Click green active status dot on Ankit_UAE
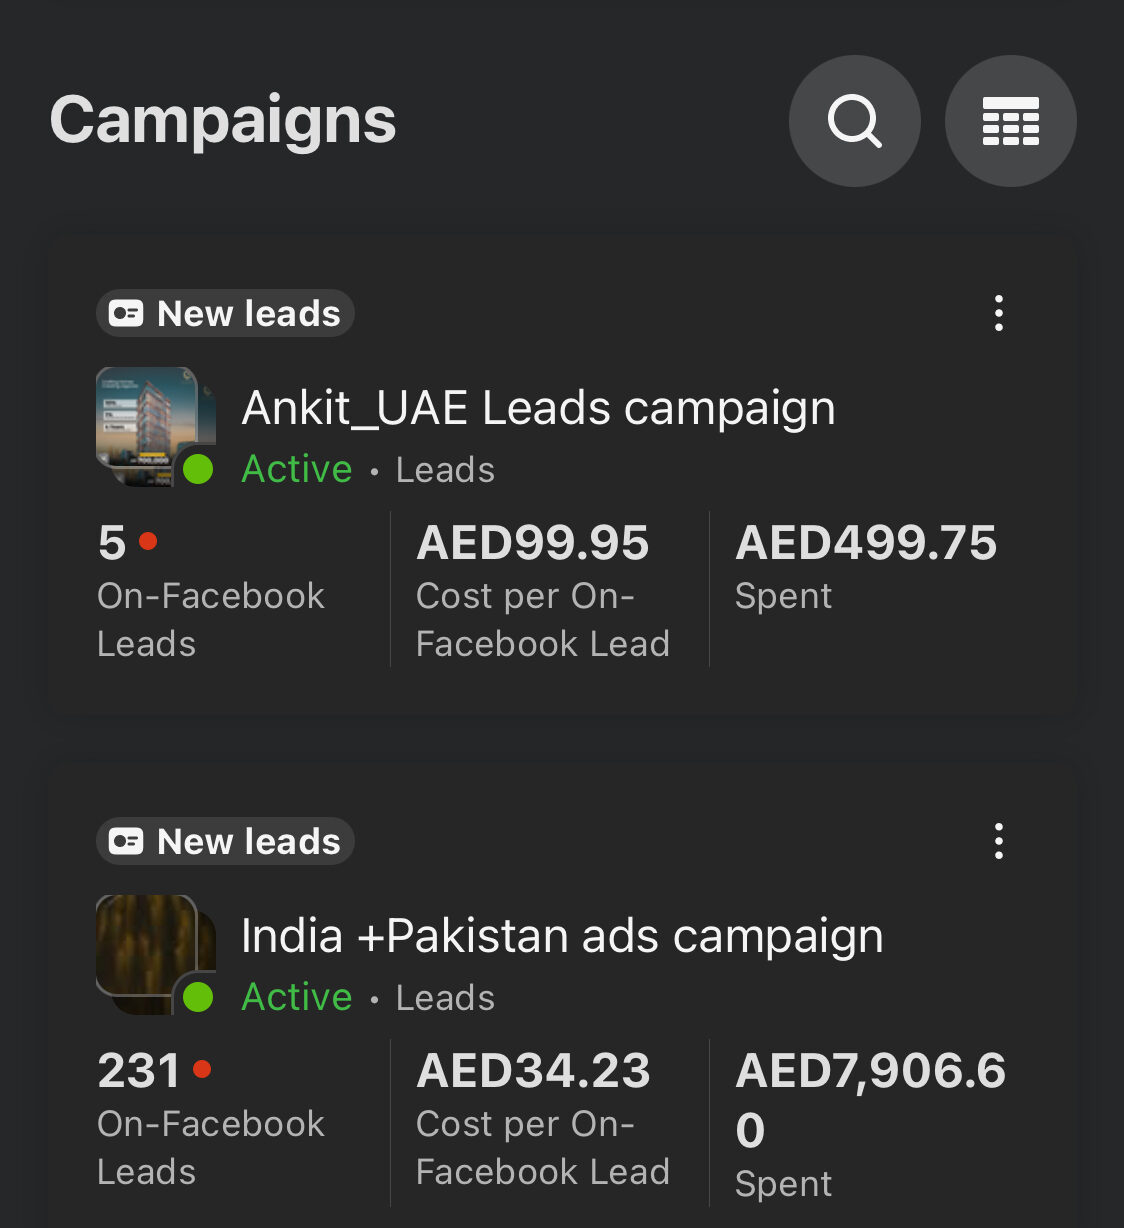Image resolution: width=1124 pixels, height=1228 pixels. point(198,468)
